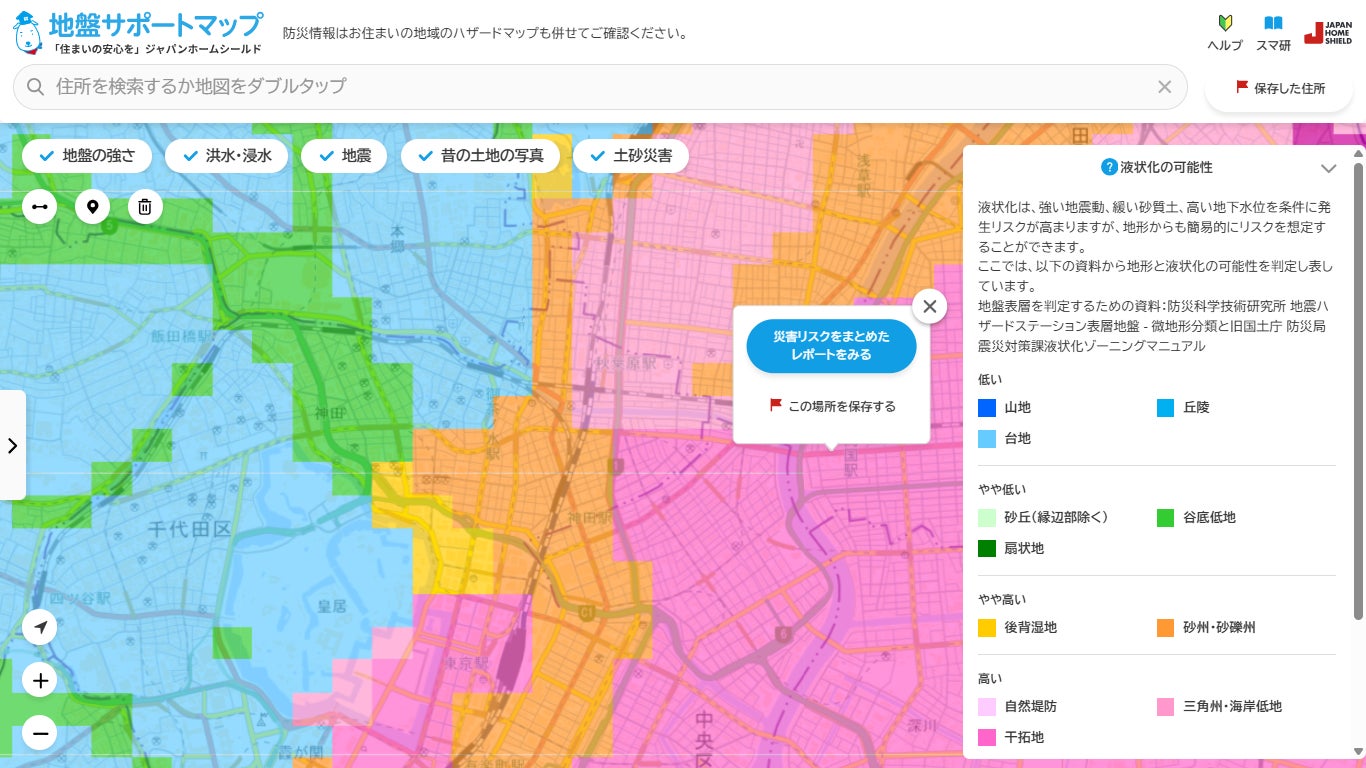Toggle the 土砂災害 layer

point(631,156)
